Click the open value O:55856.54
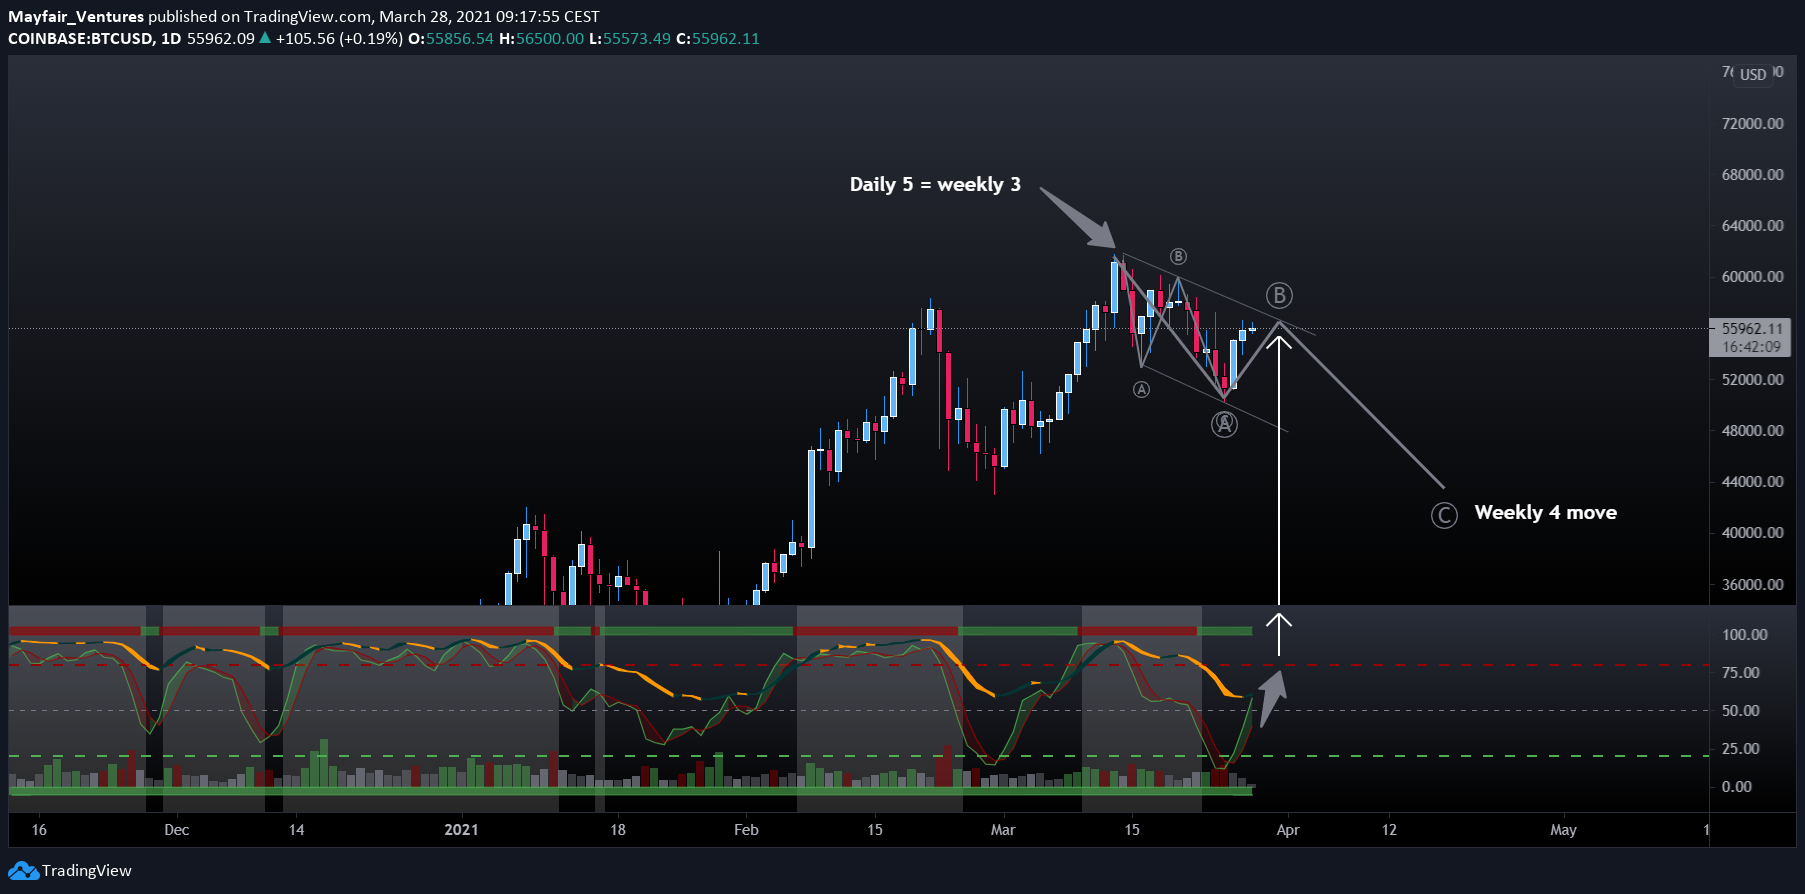 tap(451, 39)
